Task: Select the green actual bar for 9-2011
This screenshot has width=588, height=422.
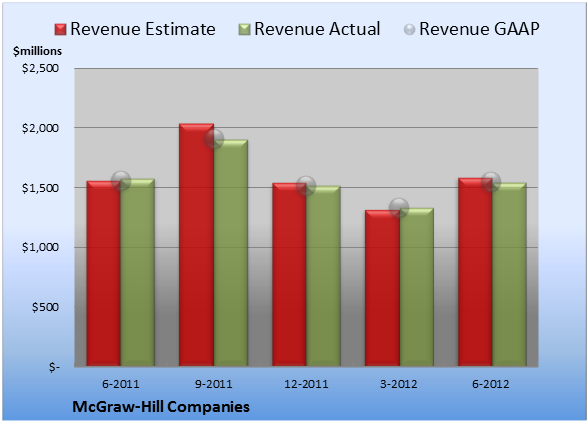Action: click(231, 253)
